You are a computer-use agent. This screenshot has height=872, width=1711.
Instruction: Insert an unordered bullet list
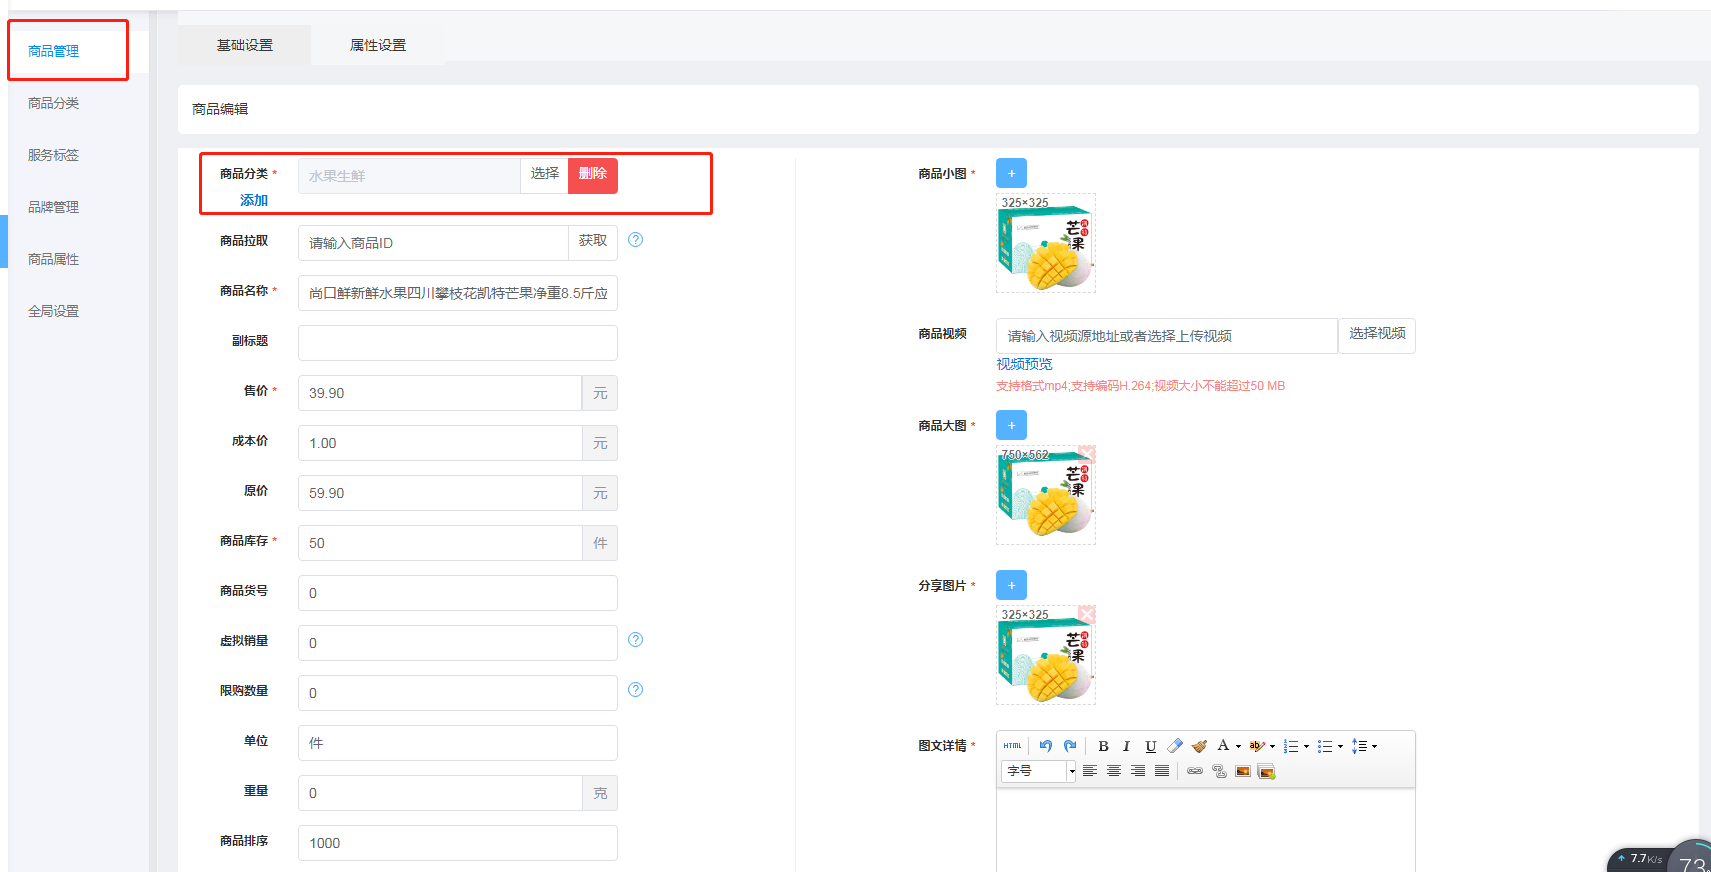pos(1325,746)
